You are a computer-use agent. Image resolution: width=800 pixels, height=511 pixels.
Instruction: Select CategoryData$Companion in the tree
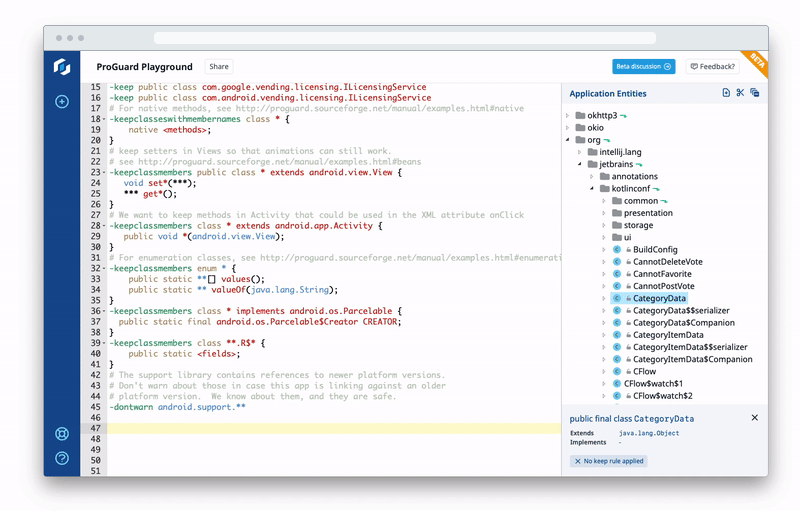[x=684, y=323]
